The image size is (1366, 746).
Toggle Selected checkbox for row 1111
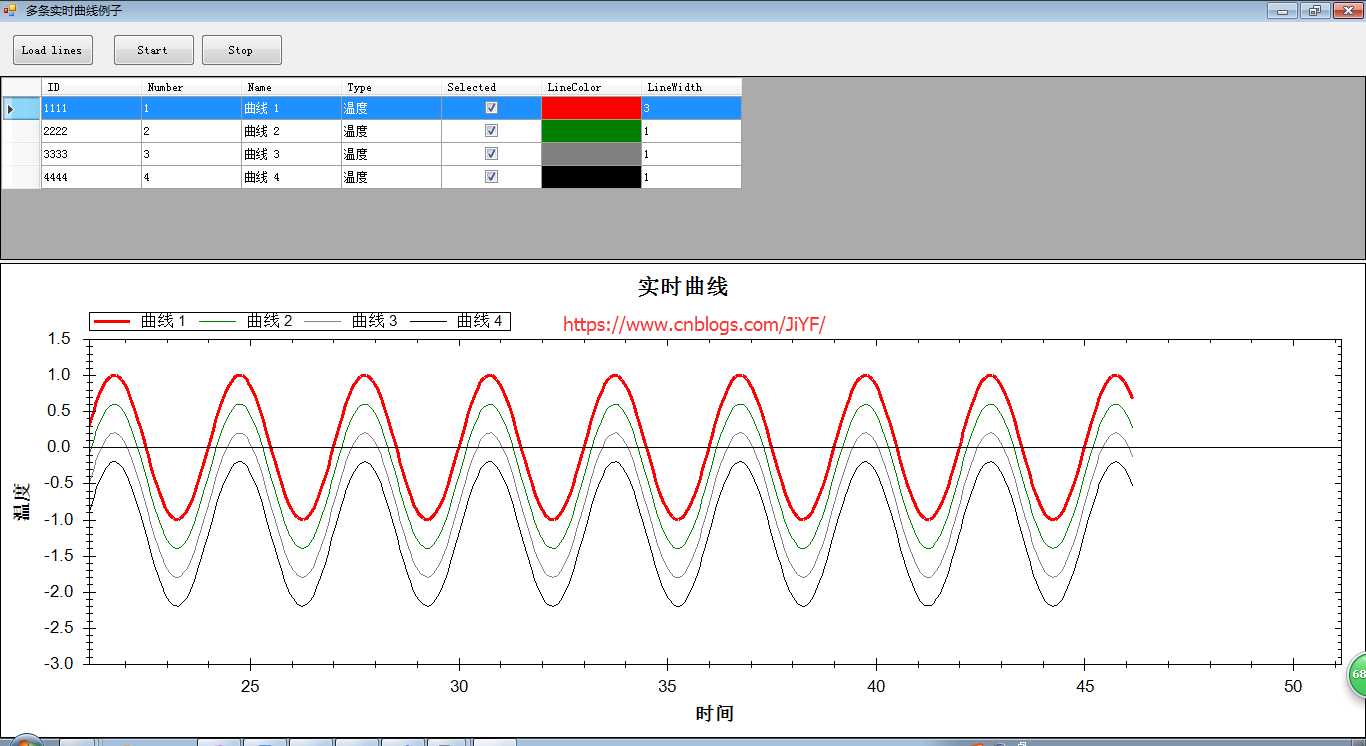491,107
